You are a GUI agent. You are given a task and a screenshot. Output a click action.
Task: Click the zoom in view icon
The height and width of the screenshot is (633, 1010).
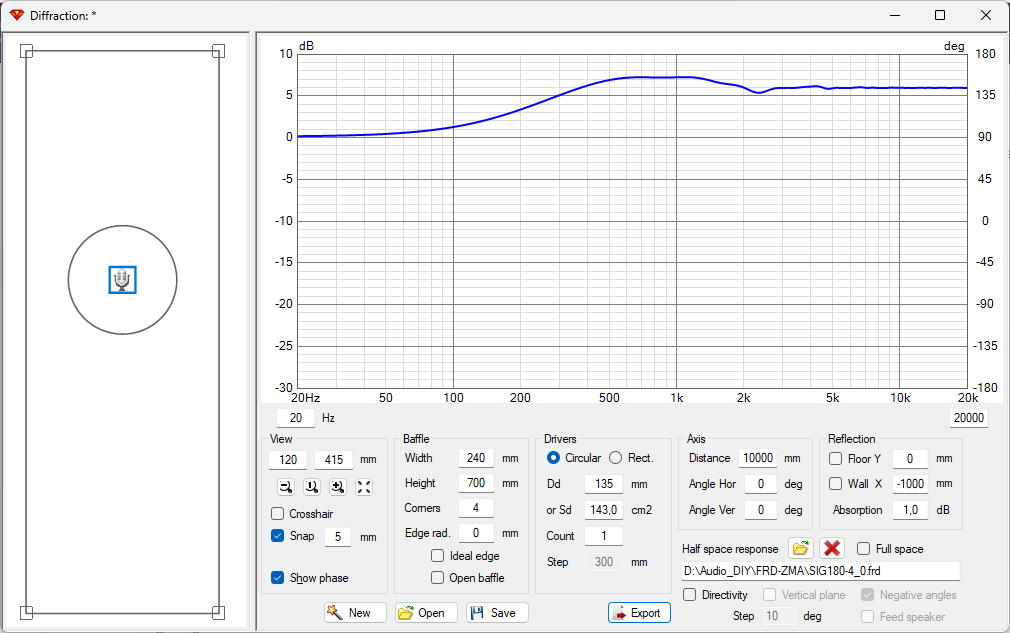[338, 487]
